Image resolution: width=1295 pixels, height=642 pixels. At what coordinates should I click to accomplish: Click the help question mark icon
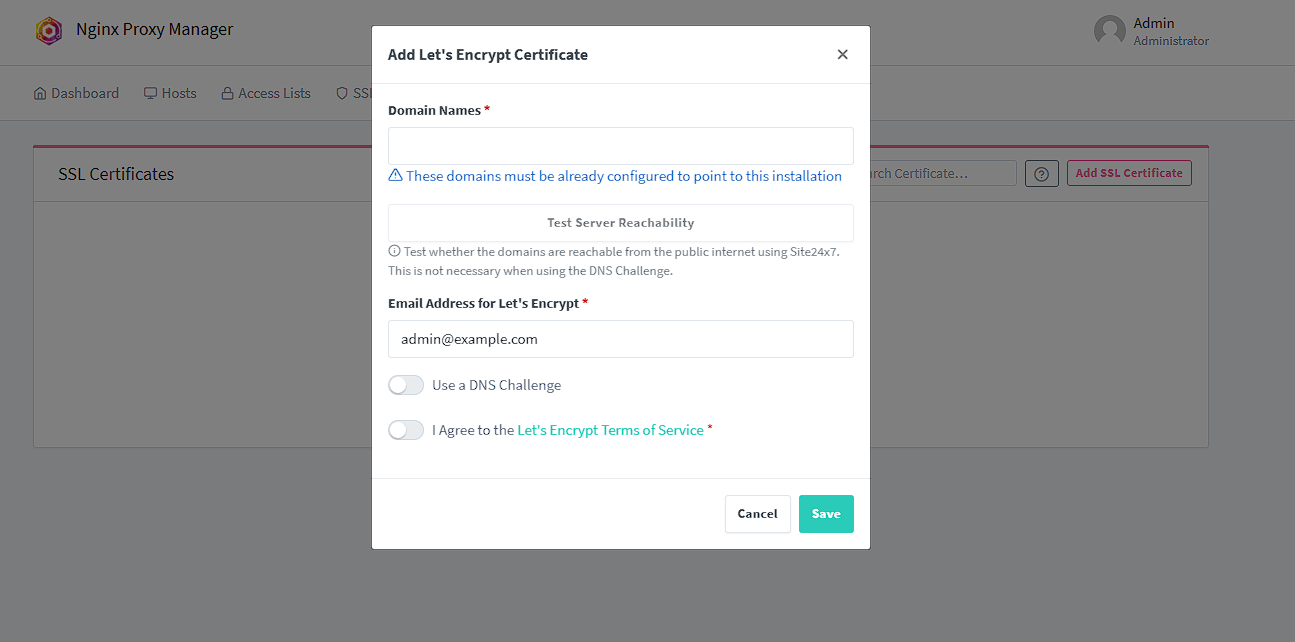(1041, 174)
